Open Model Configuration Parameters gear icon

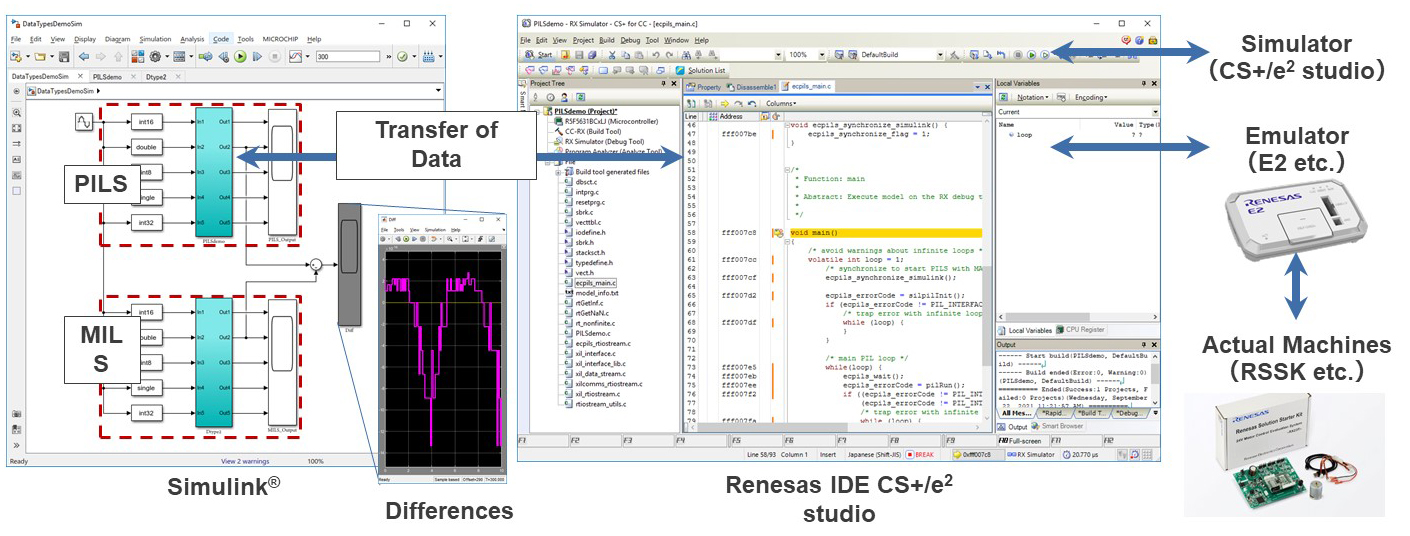(155, 56)
